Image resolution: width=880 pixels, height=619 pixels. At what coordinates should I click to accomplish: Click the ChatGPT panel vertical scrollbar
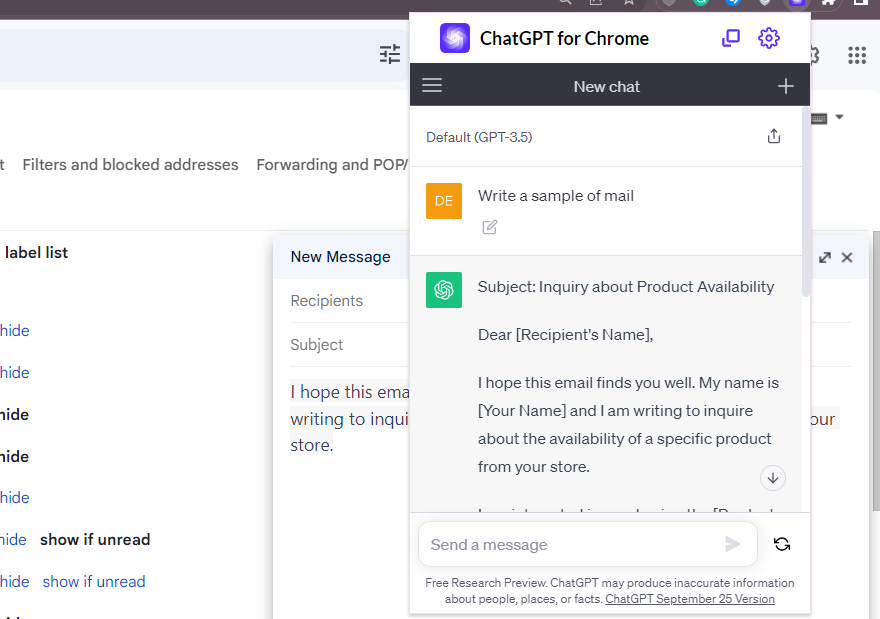[x=806, y=202]
